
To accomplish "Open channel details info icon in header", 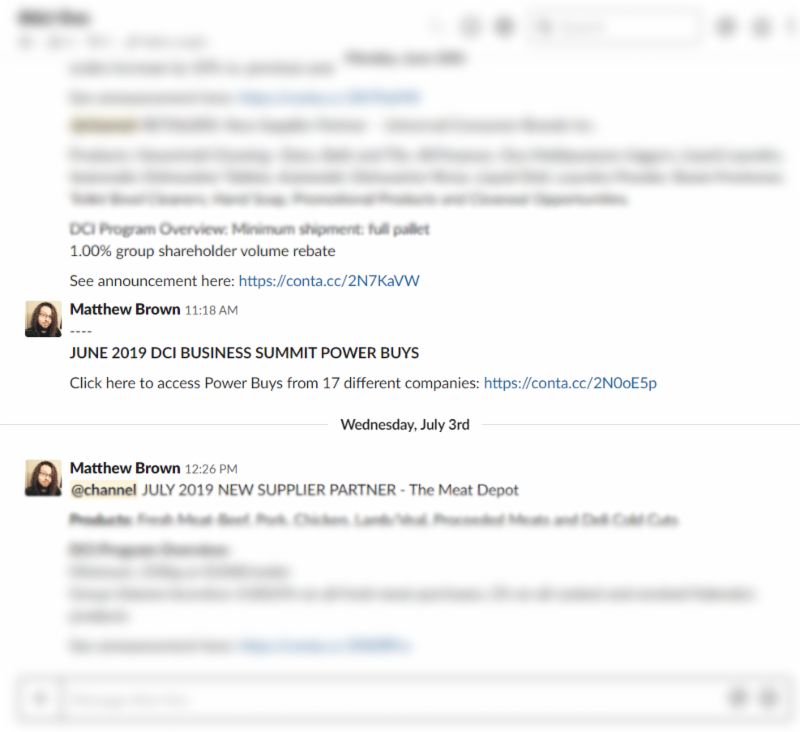I will coord(470,27).
